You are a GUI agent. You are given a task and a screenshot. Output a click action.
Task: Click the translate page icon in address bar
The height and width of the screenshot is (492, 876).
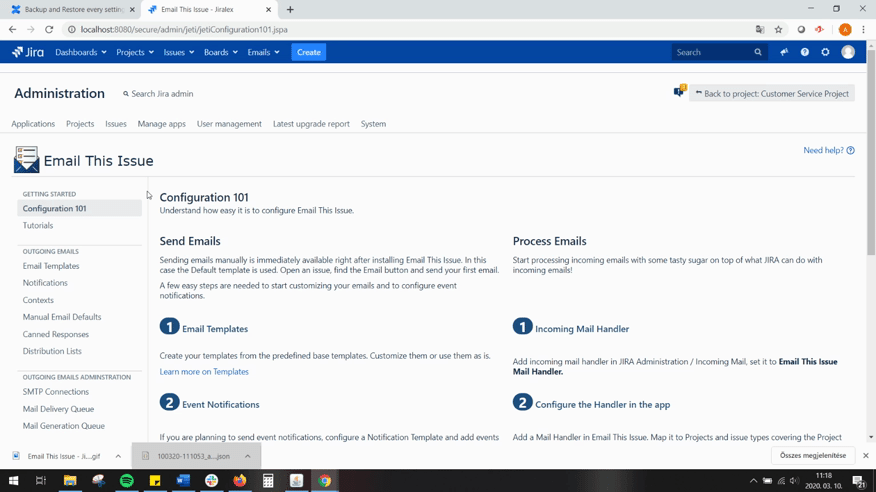pos(760,29)
